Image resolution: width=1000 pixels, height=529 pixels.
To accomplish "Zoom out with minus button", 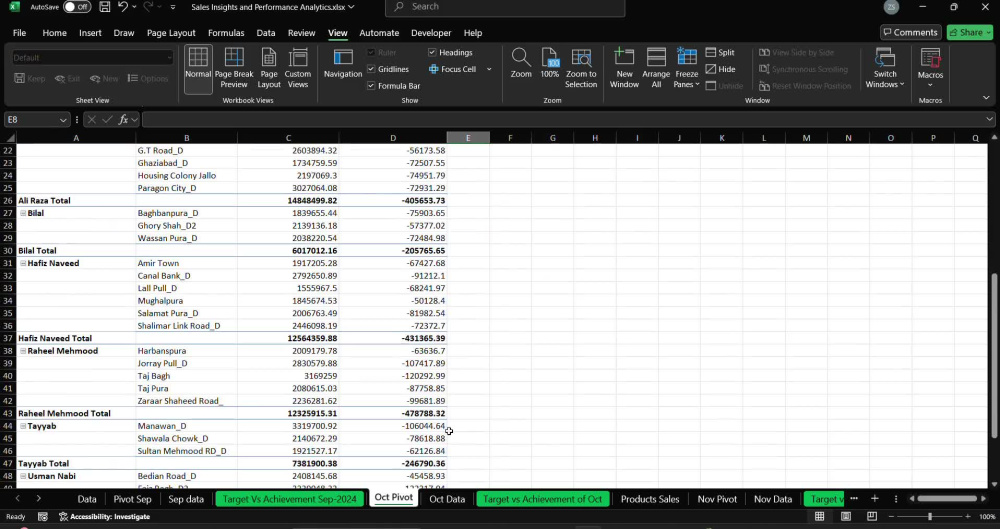I will pos(892,516).
